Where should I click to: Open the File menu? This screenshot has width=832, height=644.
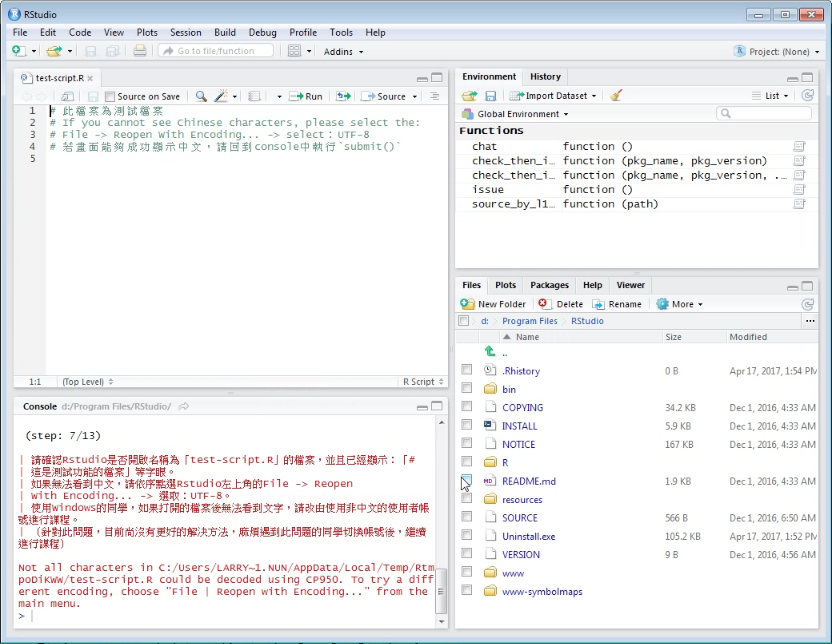[20, 32]
